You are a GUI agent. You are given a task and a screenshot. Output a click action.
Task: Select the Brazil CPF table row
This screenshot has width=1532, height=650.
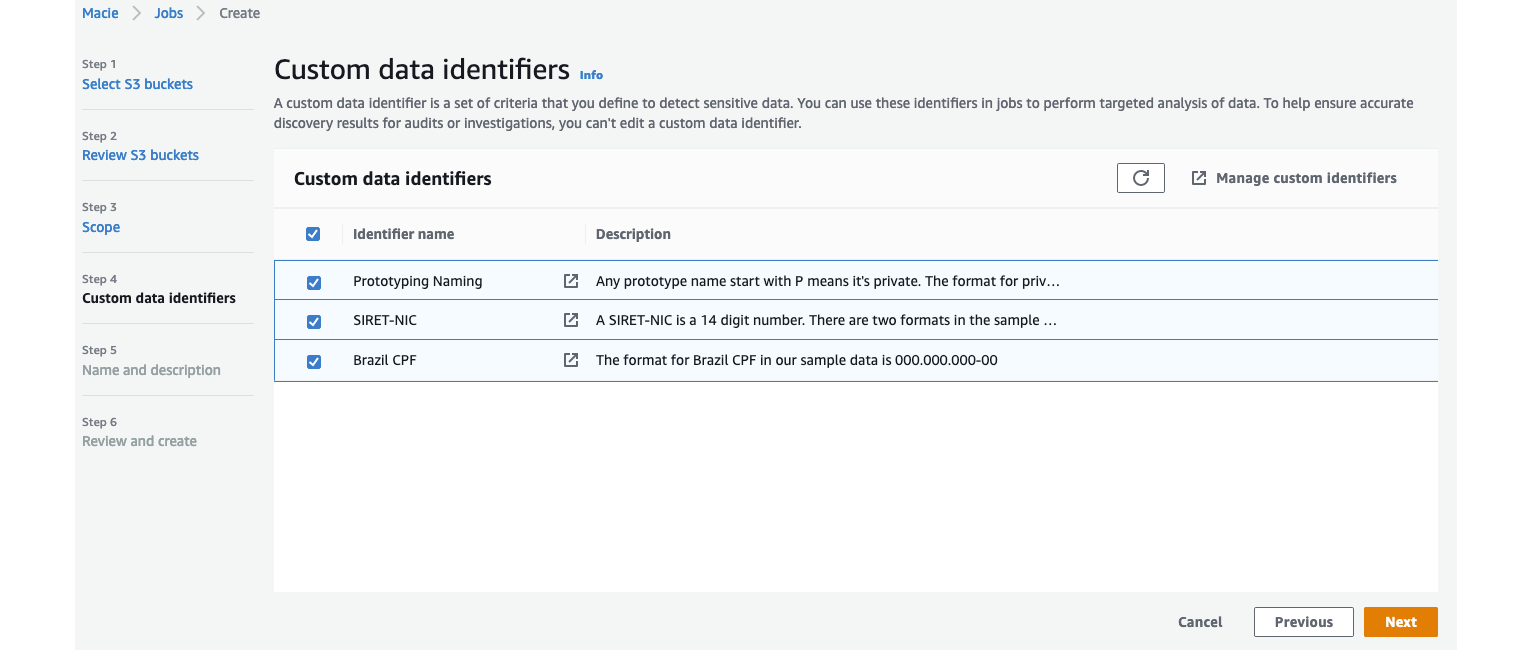coord(850,361)
